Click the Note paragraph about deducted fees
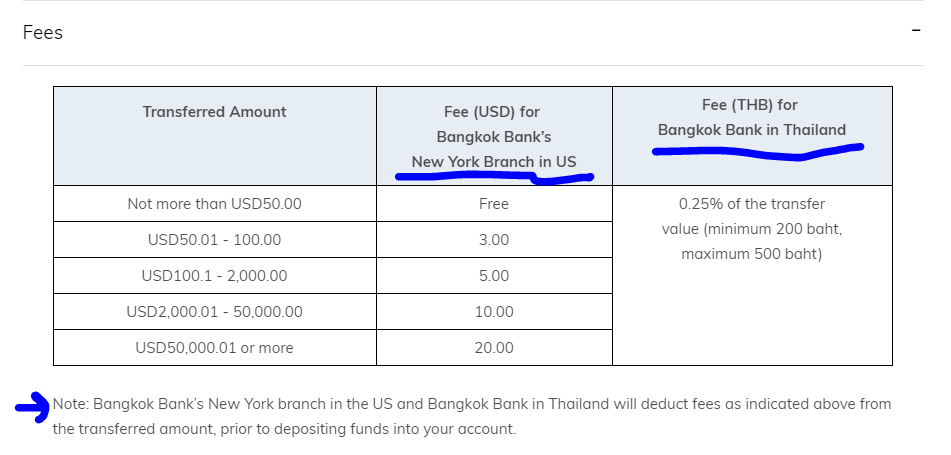The height and width of the screenshot is (455, 951). click(x=472, y=416)
